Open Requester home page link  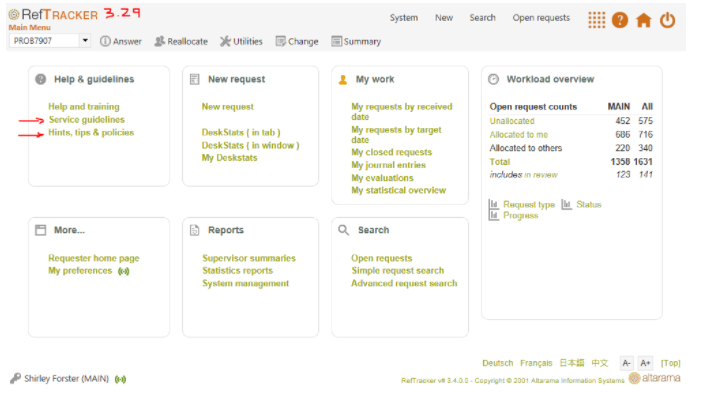(94, 258)
